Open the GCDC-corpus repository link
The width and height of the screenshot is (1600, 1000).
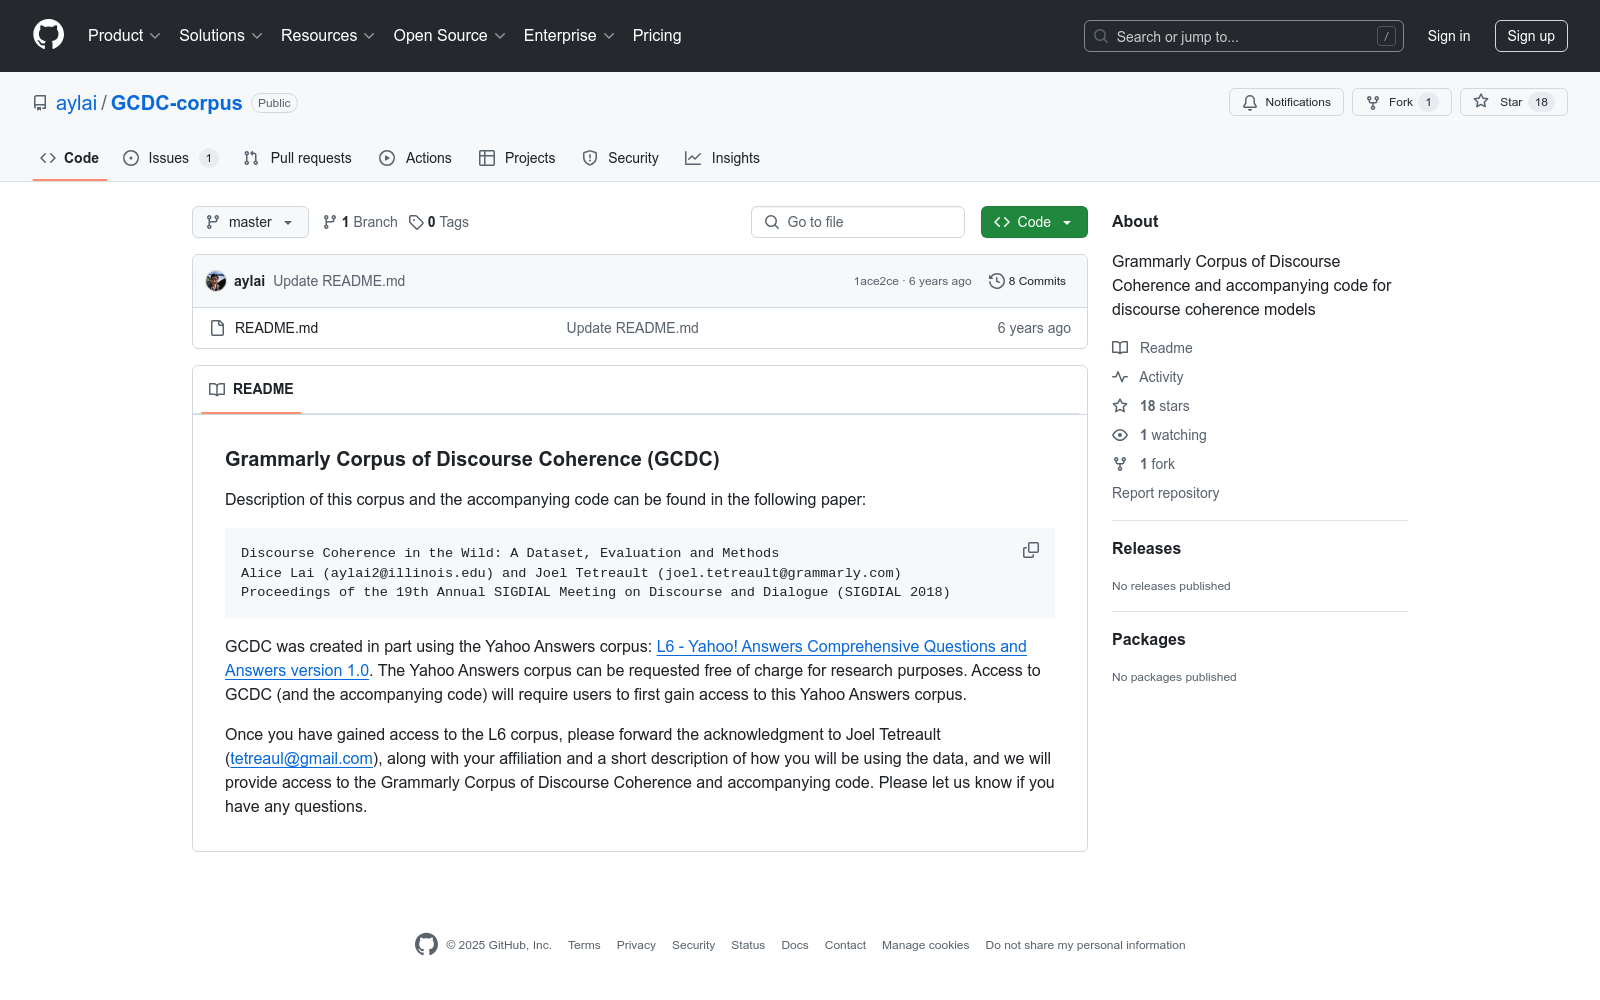pos(177,103)
